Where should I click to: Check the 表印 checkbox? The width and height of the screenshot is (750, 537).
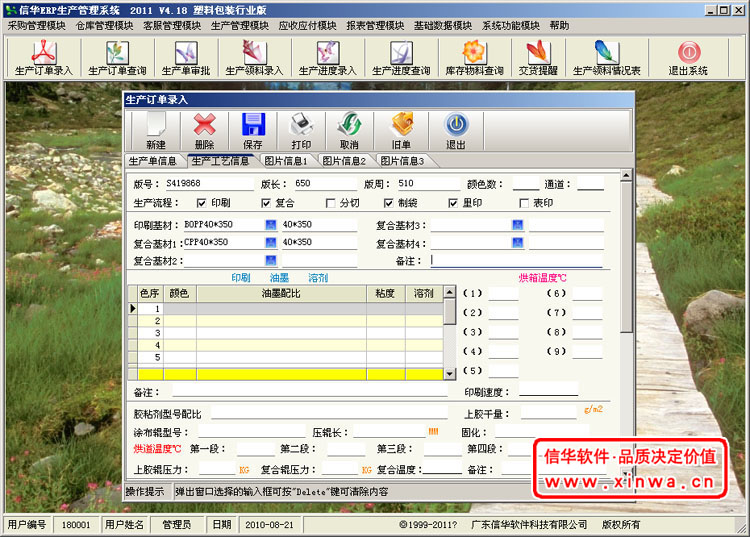(x=524, y=203)
